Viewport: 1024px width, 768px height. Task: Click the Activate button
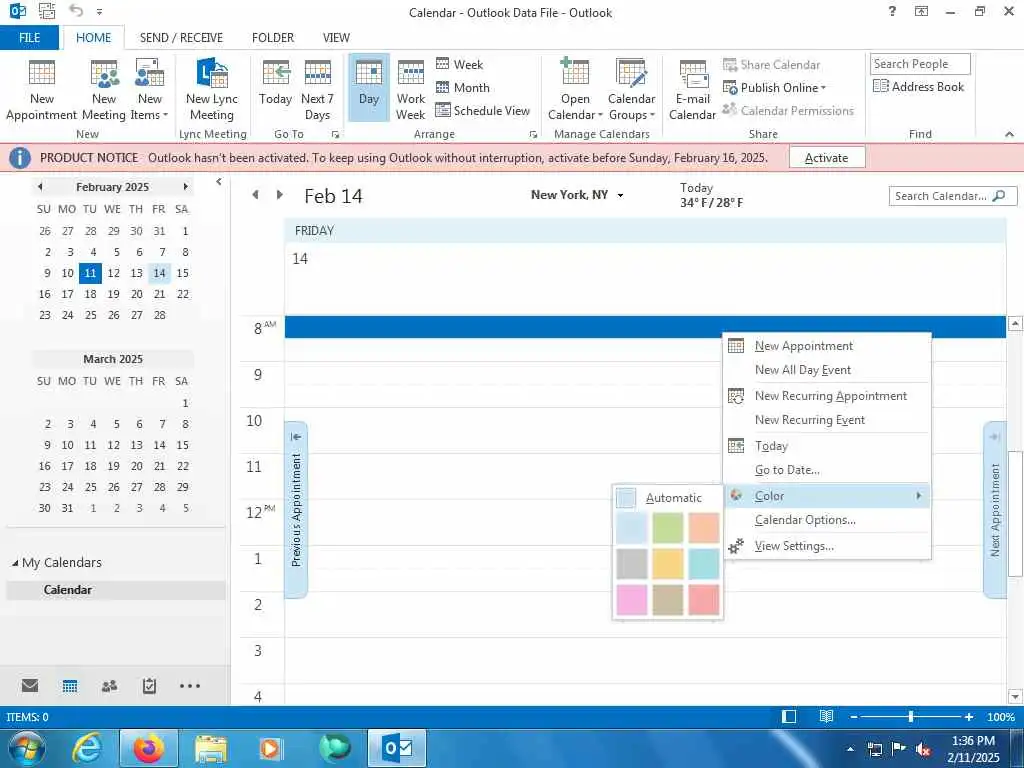point(827,157)
